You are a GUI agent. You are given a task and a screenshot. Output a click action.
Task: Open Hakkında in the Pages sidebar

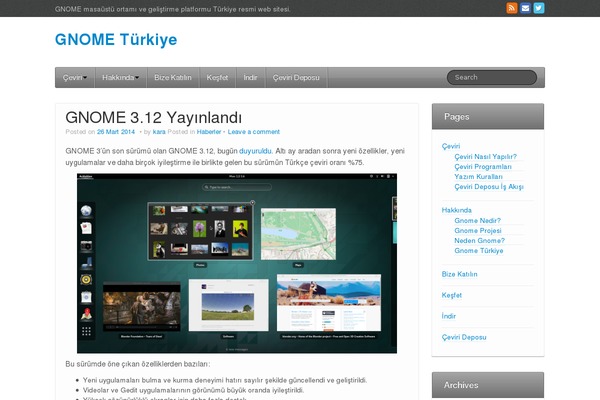click(457, 210)
